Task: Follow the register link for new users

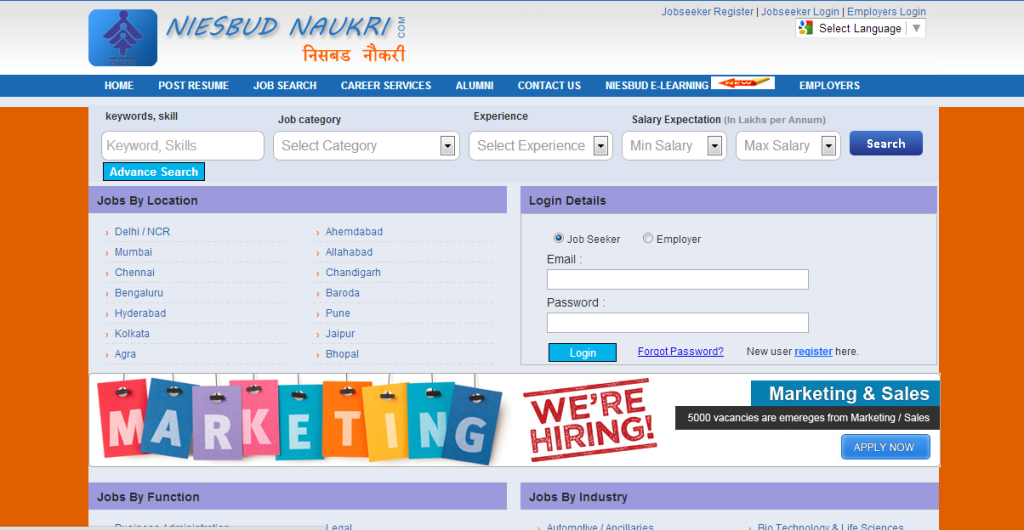Action: (813, 351)
